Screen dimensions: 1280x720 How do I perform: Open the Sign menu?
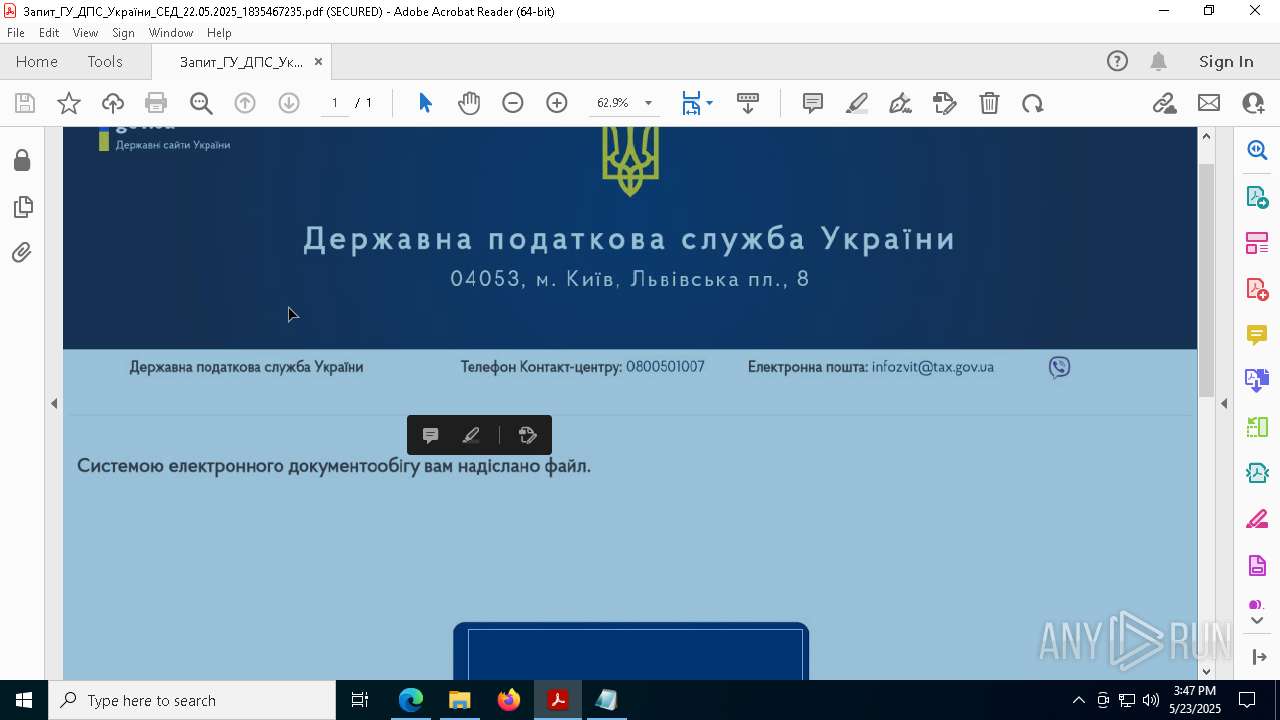[123, 33]
